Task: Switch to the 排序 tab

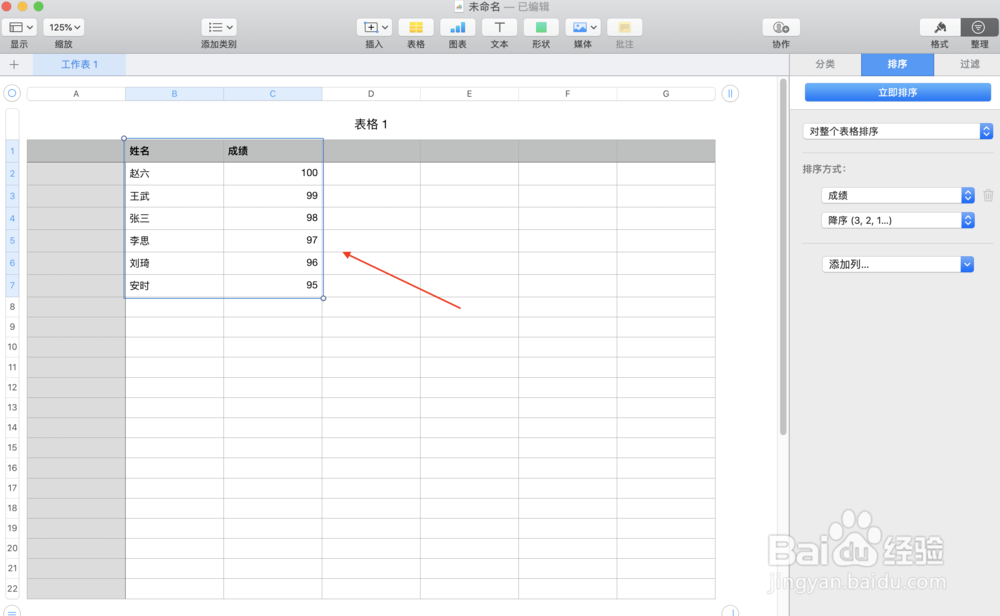Action: click(897, 64)
